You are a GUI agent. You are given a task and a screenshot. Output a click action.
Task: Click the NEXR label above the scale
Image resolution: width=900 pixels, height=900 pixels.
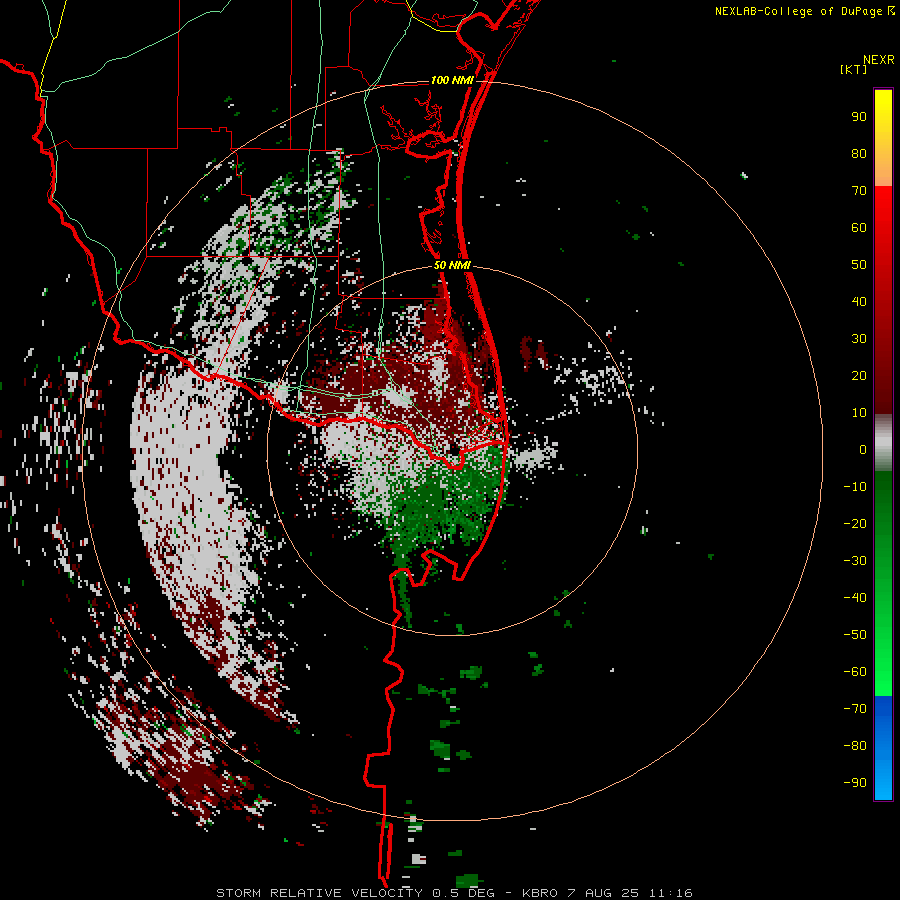click(x=879, y=60)
